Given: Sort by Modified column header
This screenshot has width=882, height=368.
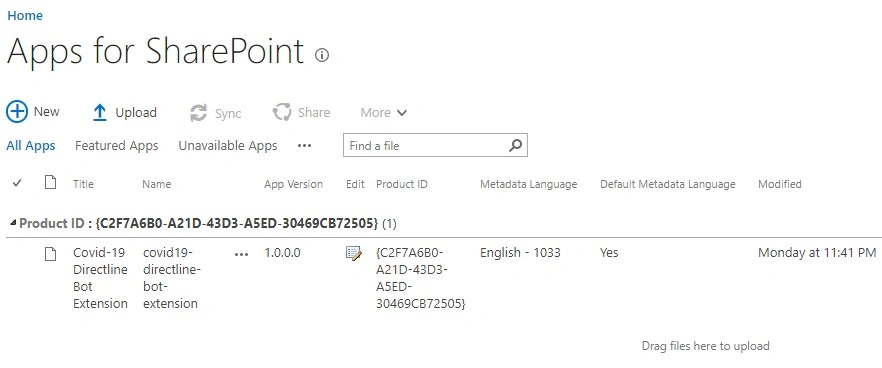Looking at the screenshot, I should (x=780, y=184).
